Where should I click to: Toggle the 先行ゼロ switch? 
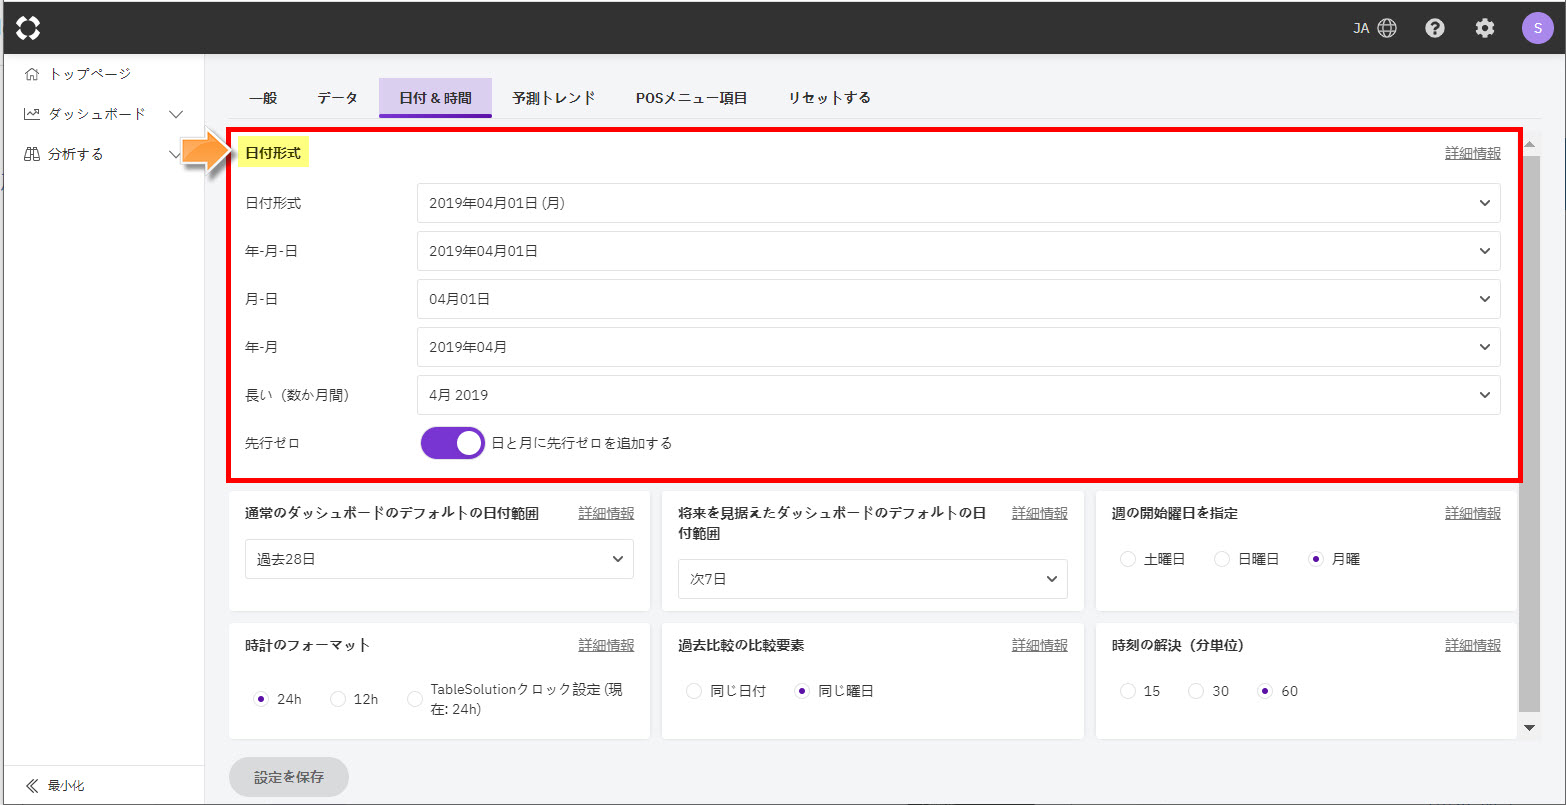point(453,443)
